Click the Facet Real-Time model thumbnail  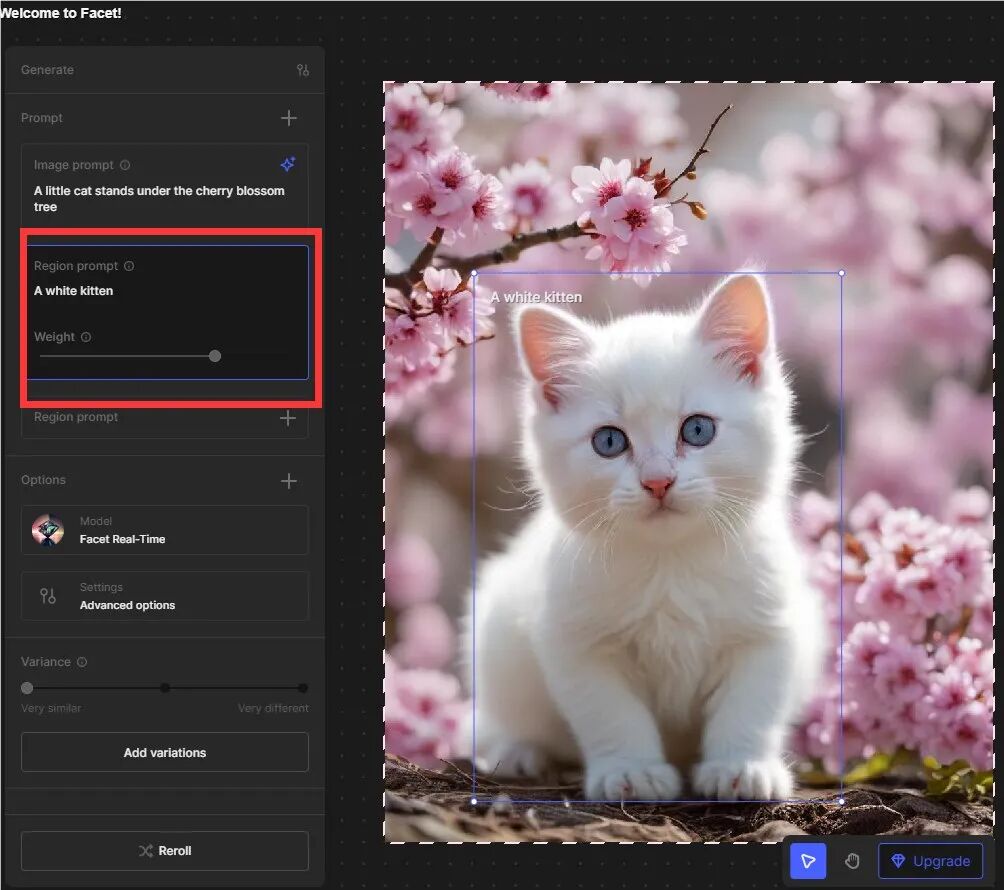[47, 530]
